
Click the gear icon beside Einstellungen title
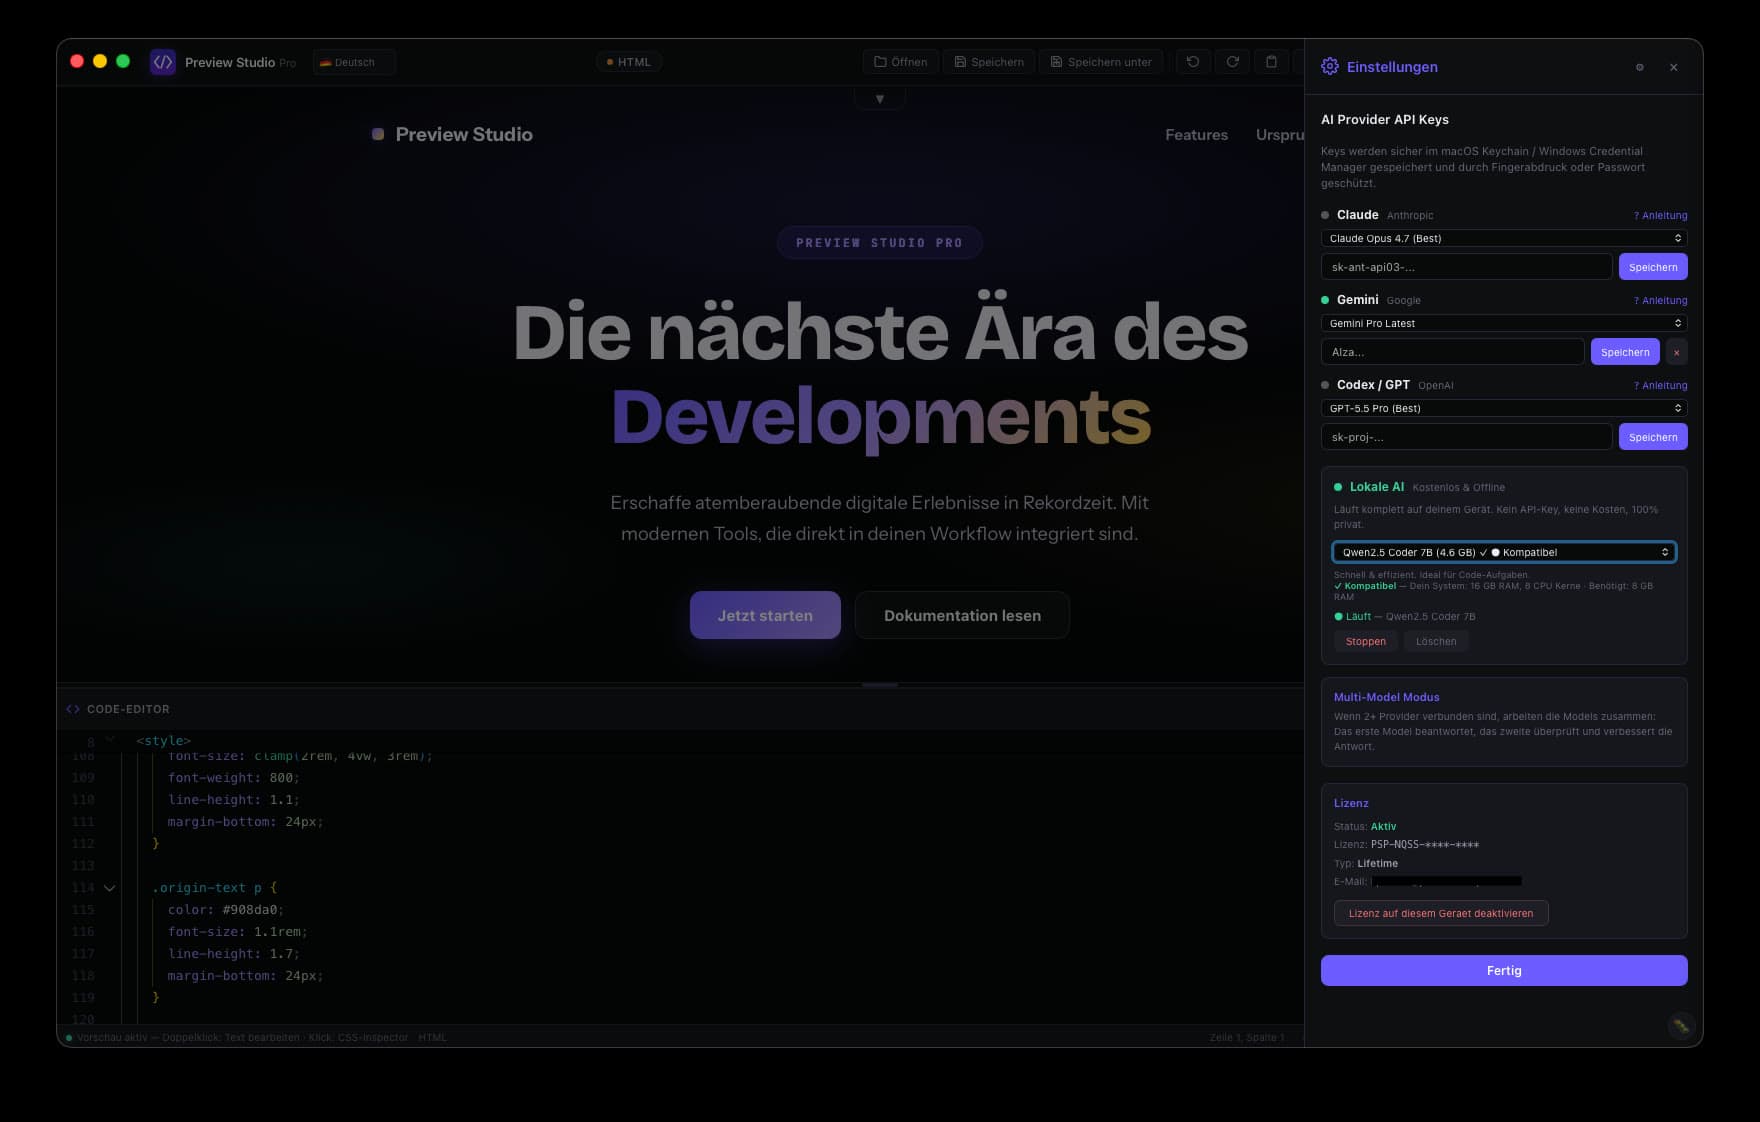tap(1330, 66)
